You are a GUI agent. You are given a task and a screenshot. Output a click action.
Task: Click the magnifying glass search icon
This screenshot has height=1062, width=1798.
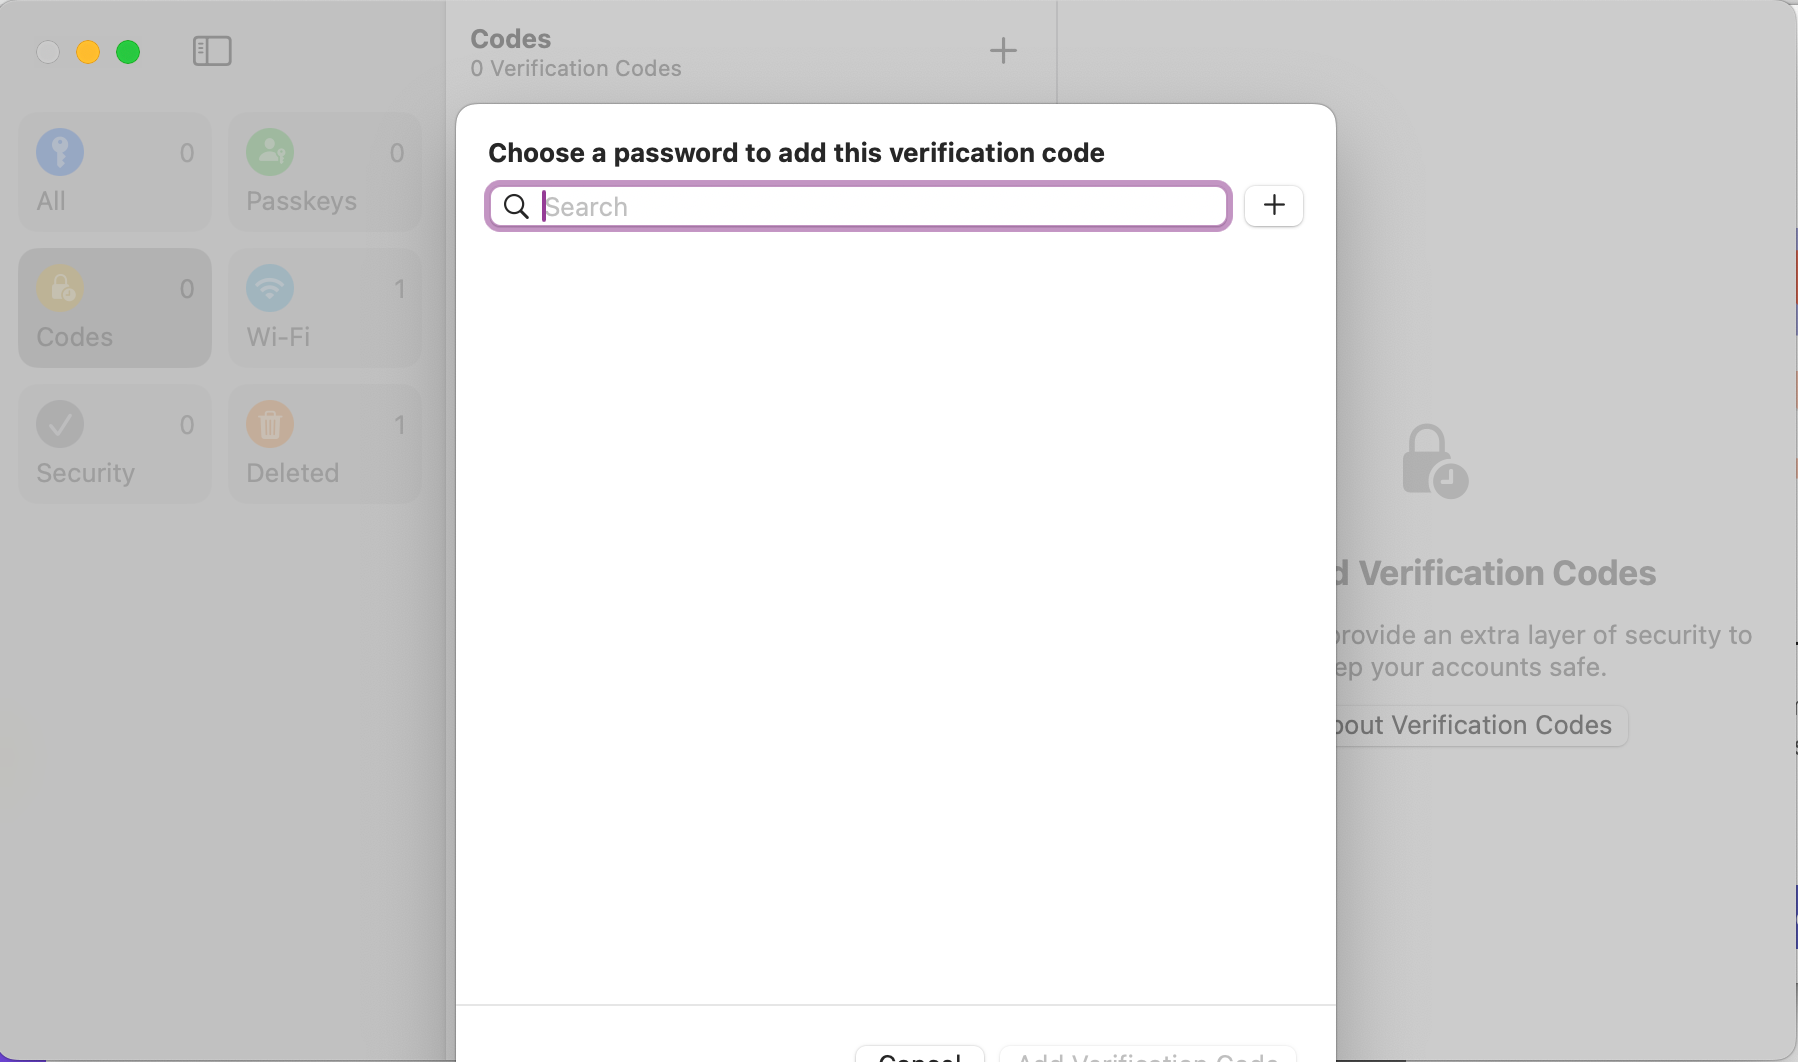coord(516,207)
